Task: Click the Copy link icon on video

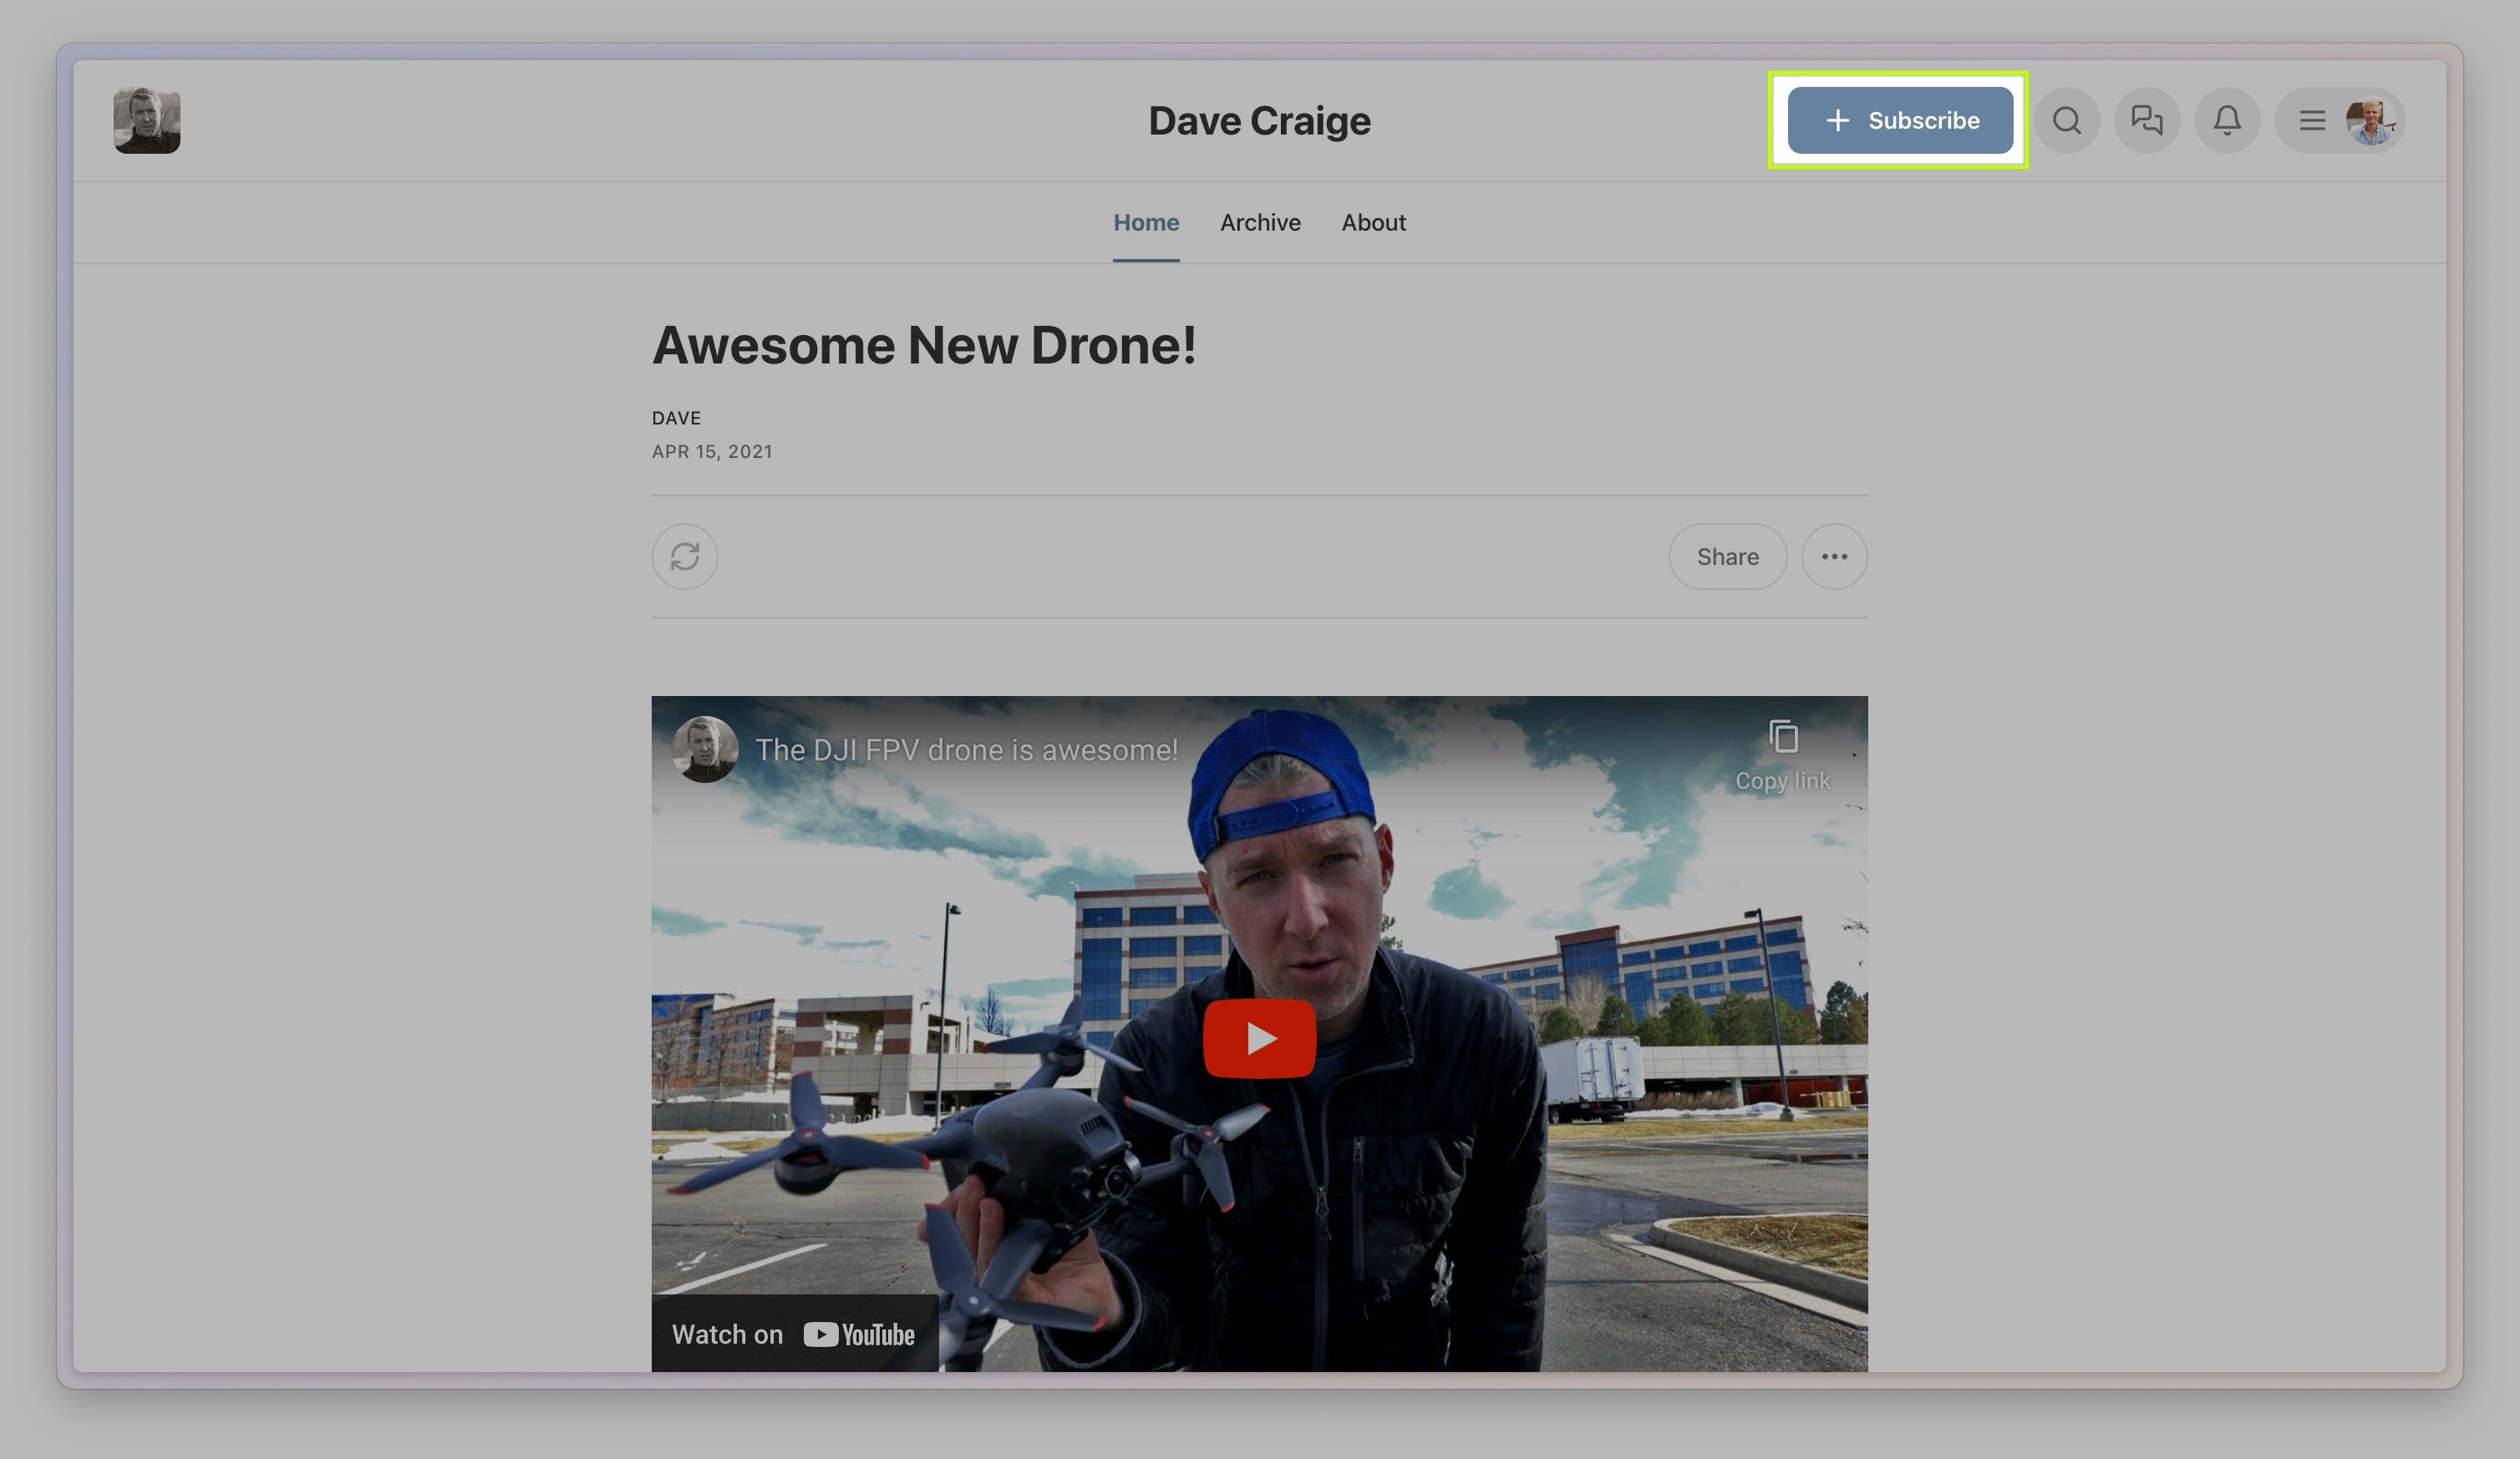Action: 1783,756
